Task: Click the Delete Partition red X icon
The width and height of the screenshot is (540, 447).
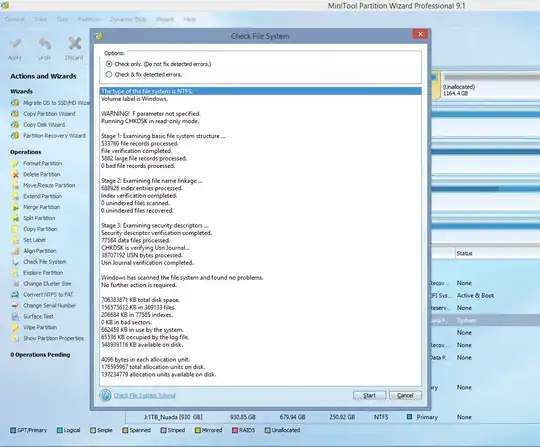Action: pos(15,175)
